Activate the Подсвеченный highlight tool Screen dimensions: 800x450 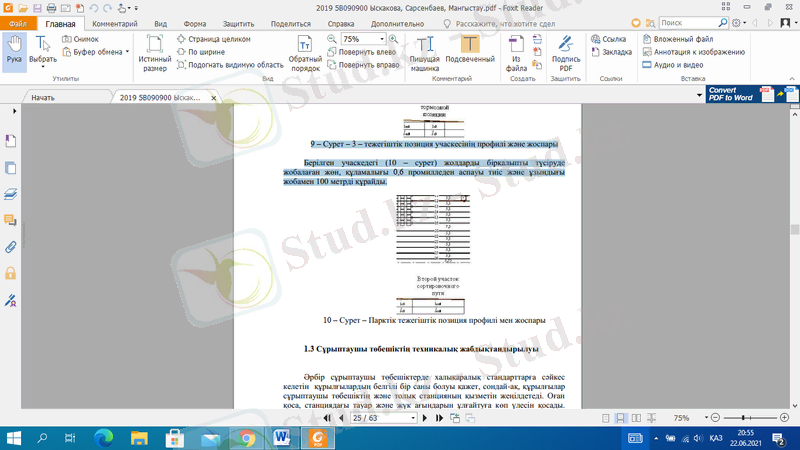point(470,51)
